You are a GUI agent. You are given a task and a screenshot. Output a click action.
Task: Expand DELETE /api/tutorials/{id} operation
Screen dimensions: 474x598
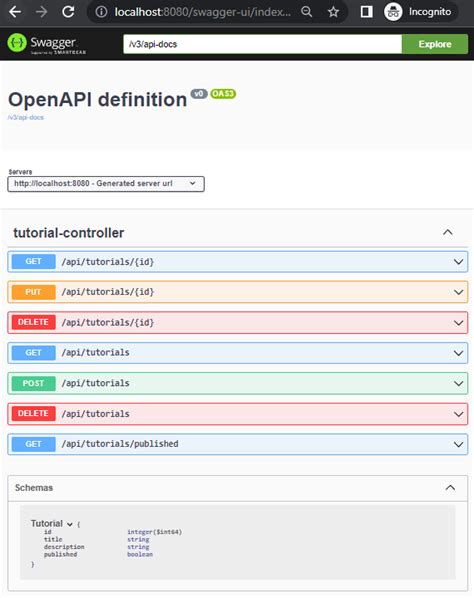[238, 323]
